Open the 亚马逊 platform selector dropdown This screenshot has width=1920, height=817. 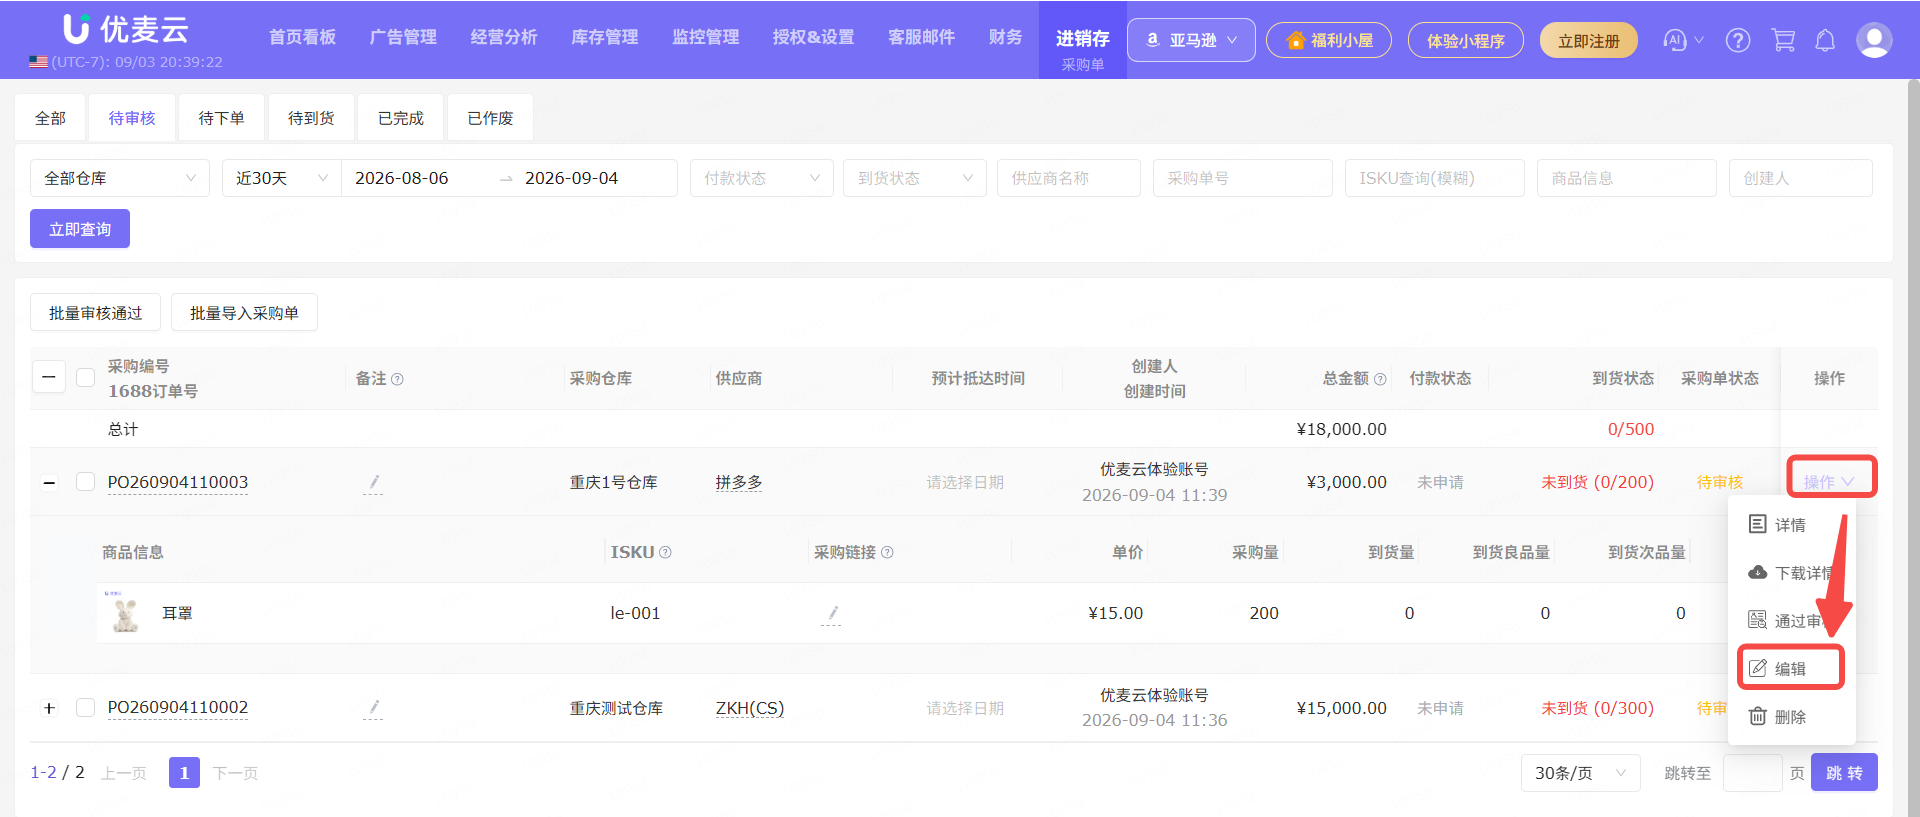tap(1191, 40)
